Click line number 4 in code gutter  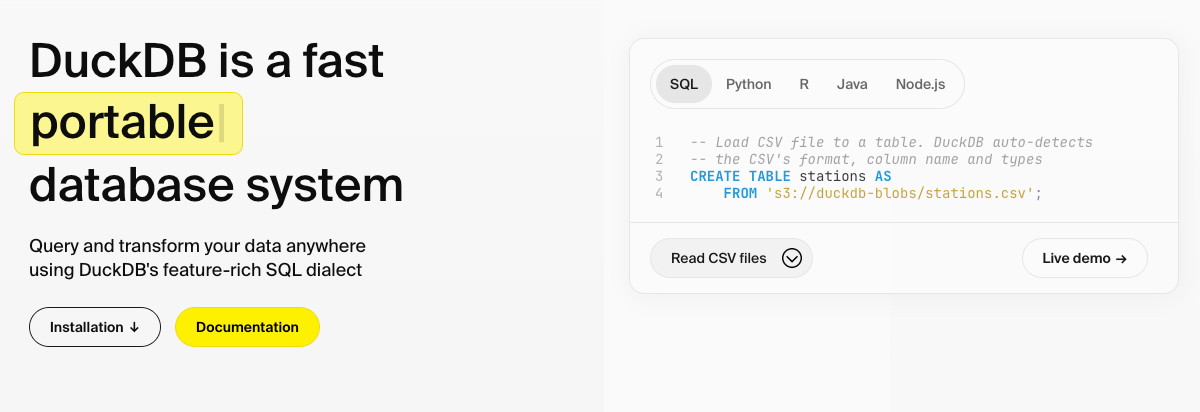click(x=659, y=193)
